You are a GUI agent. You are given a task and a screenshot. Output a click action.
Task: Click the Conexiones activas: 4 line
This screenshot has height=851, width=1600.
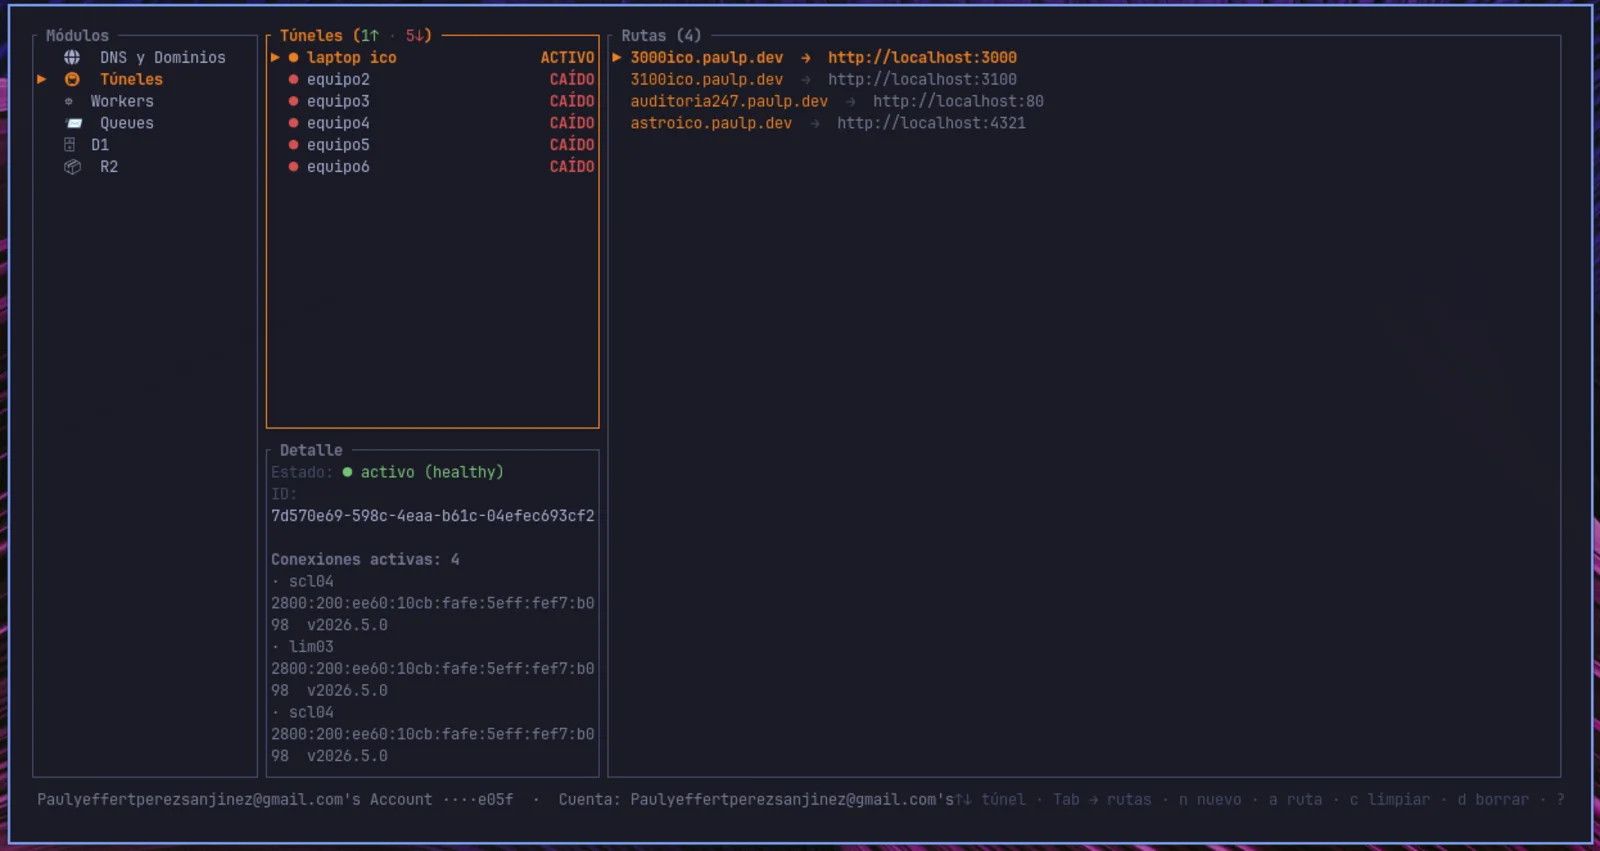click(x=365, y=560)
